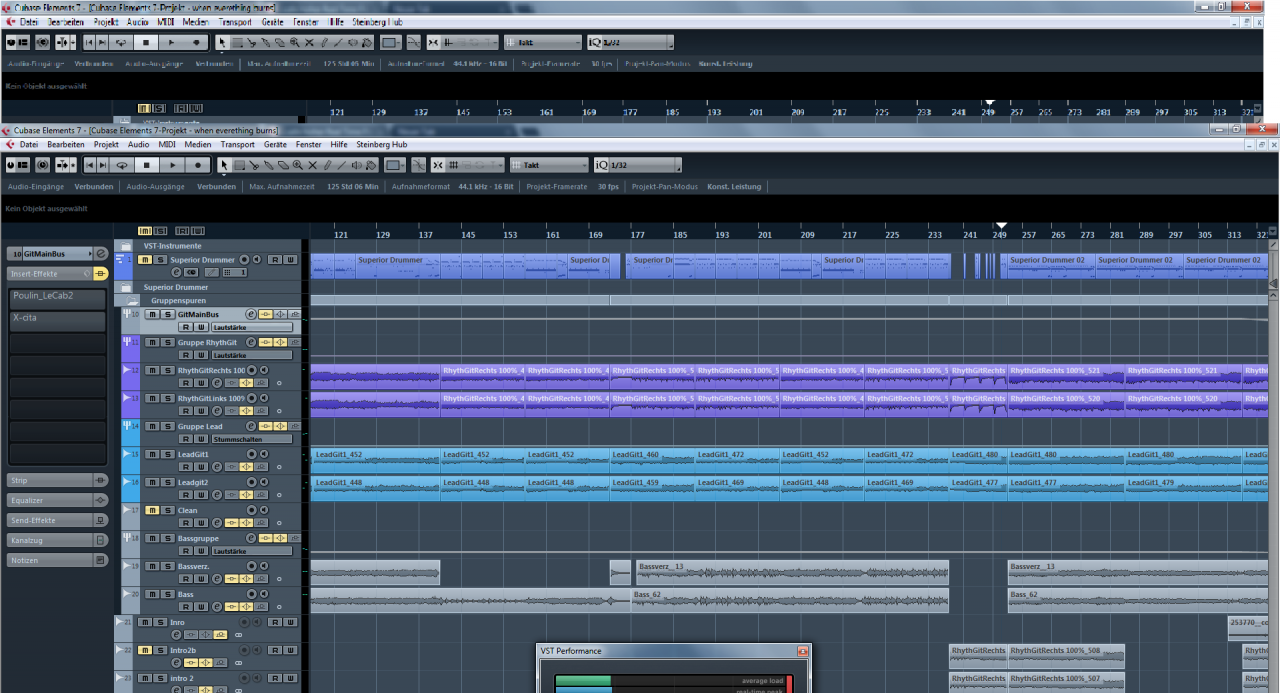Select the Line tool
The image size is (1280, 693).
(x=342, y=165)
